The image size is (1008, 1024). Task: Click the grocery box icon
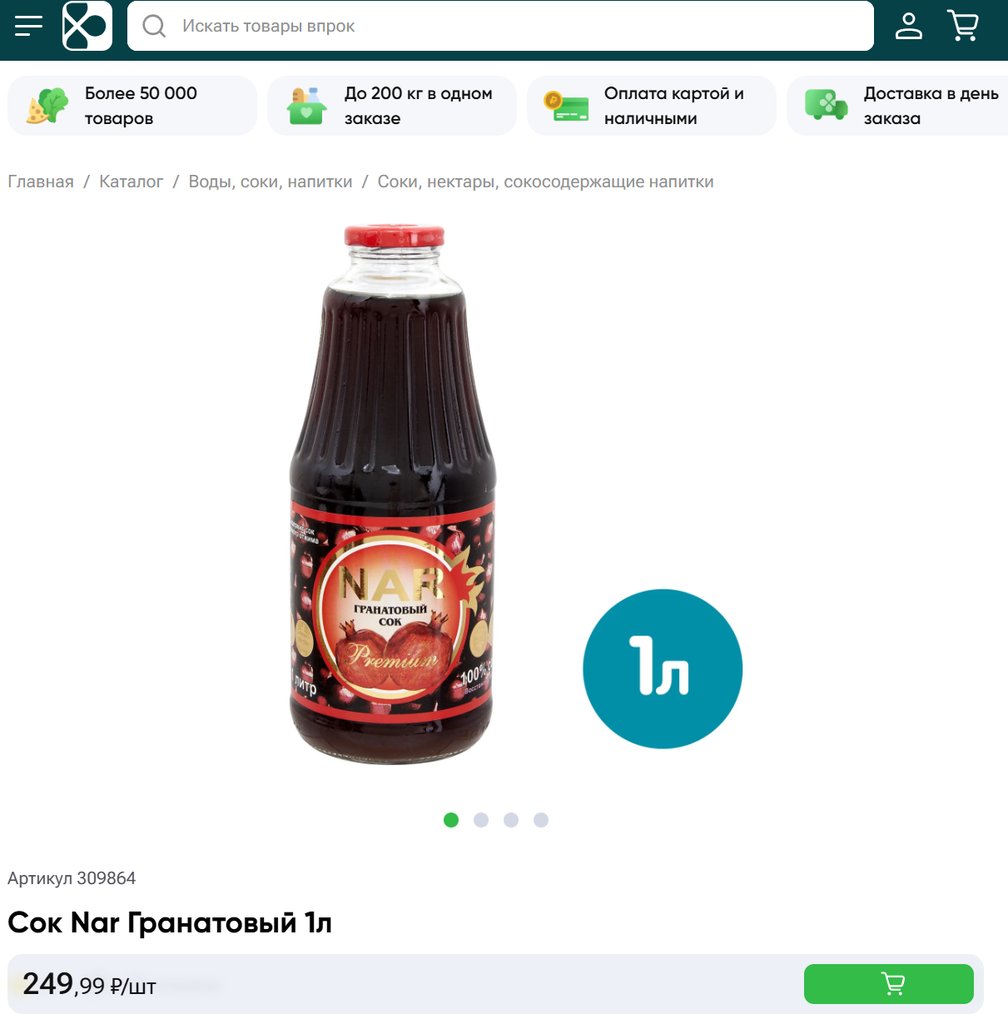(306, 106)
